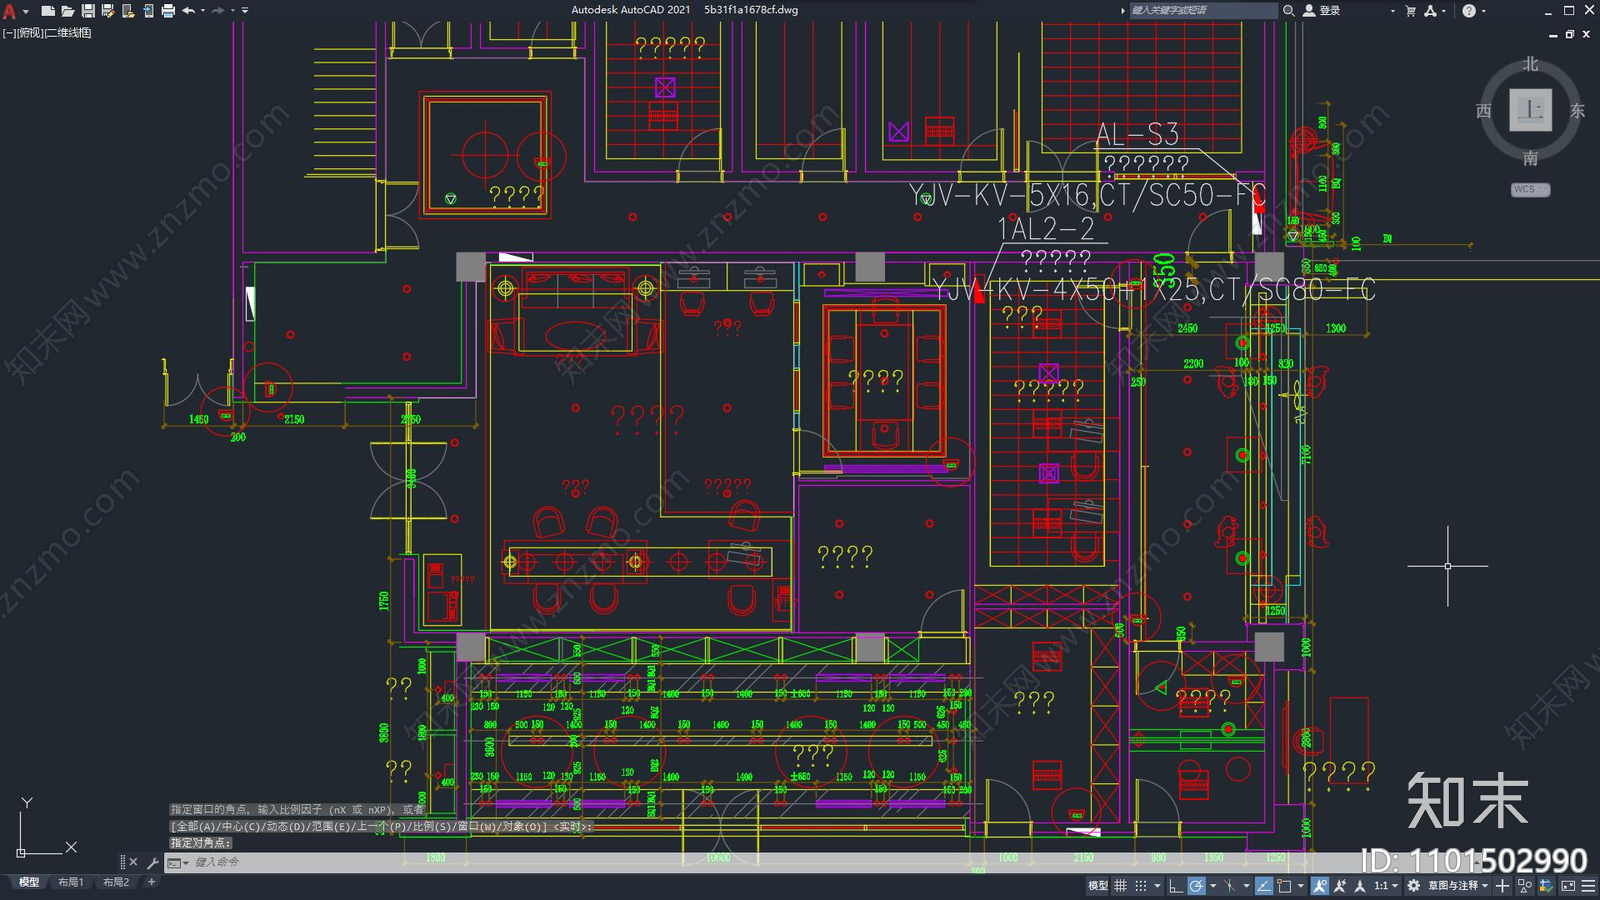Click the Save As icon
Screen dimensions: 1600x900
pos(108,11)
